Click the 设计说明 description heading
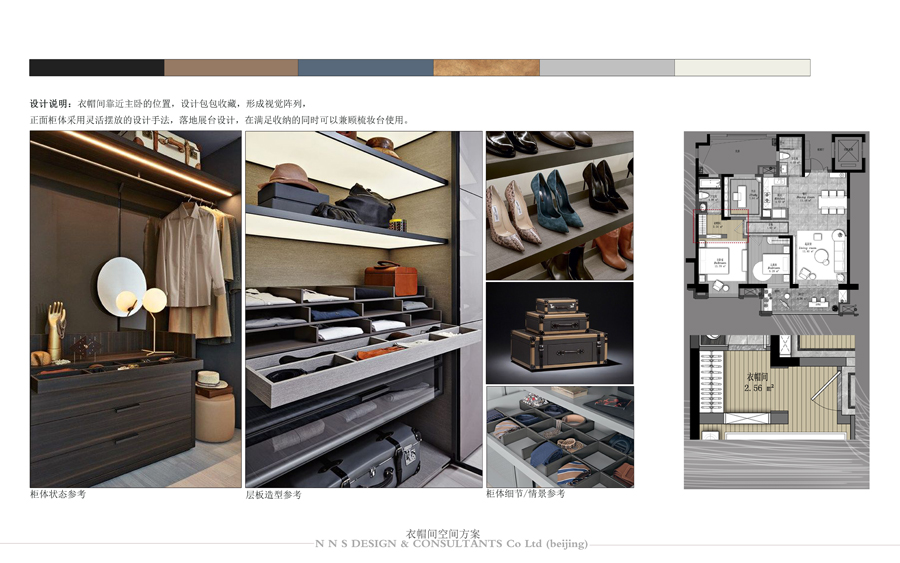Viewport: 900px width, 563px height. click(x=50, y=104)
